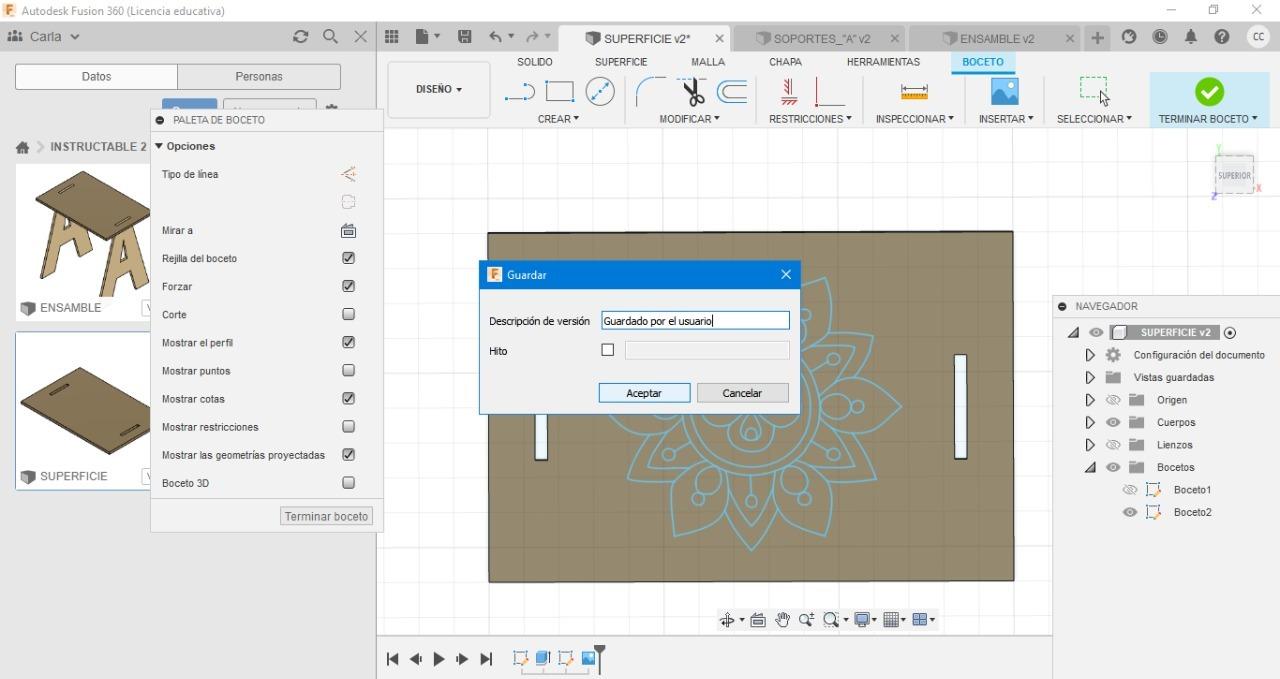
Task: Click the window Select tool icon
Action: (1094, 91)
